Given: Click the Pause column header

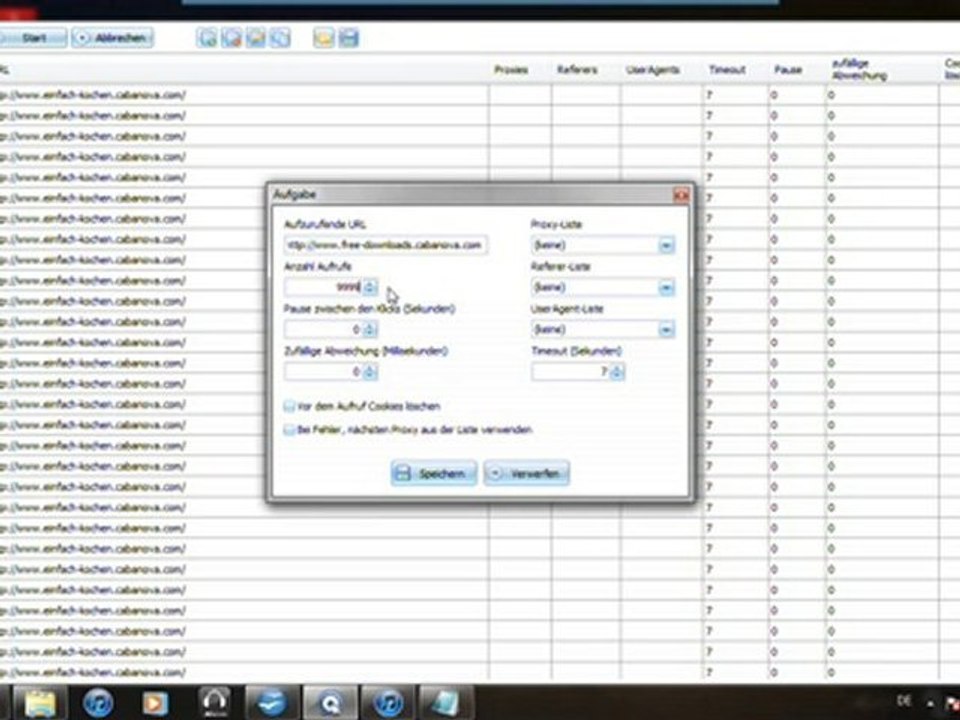Looking at the screenshot, I should pyautogui.click(x=788, y=70).
